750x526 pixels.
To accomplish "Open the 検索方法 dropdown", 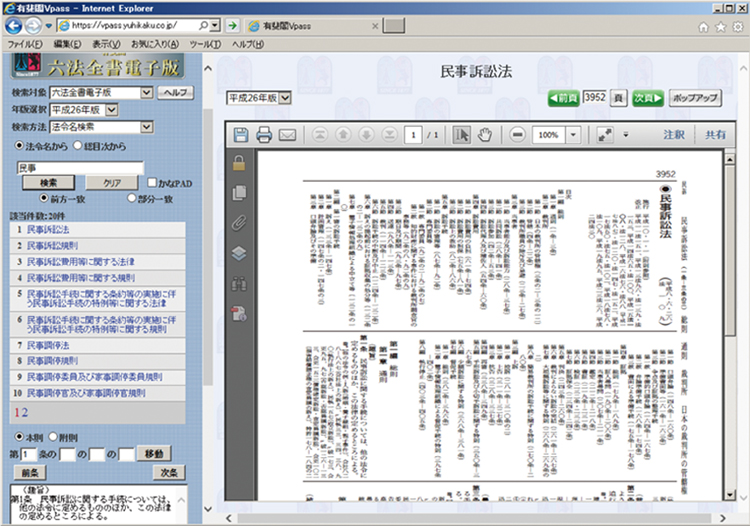I will tap(147, 127).
